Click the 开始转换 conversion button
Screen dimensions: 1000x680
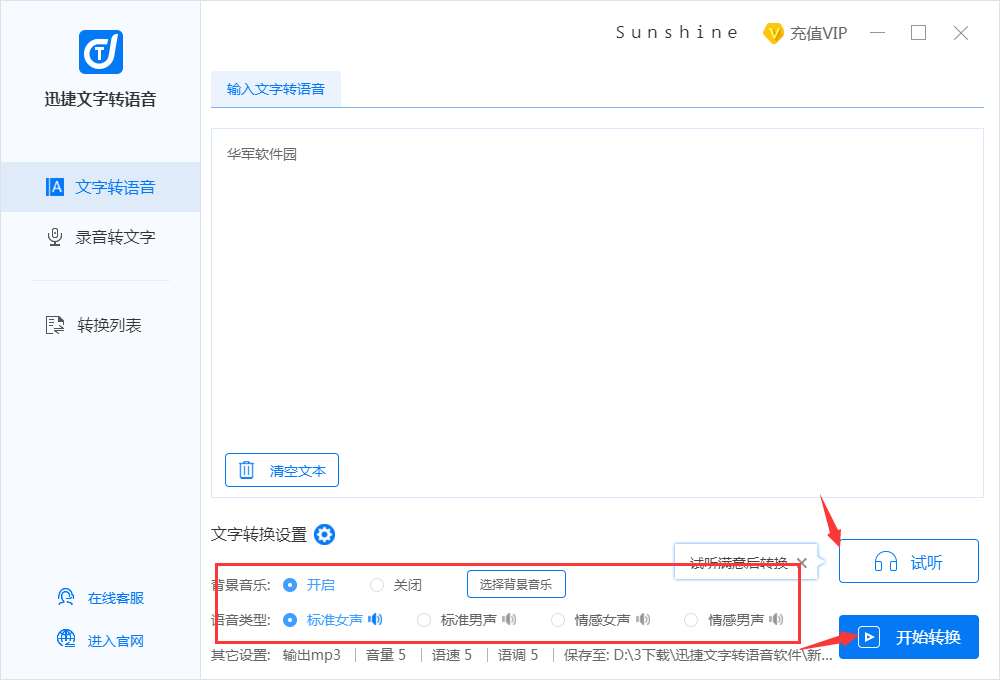[x=908, y=637]
